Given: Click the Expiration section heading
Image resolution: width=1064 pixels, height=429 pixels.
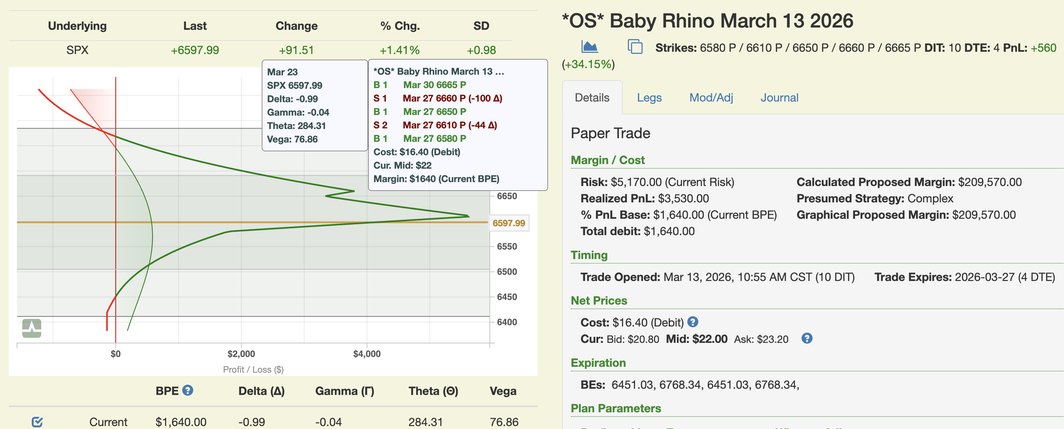Looking at the screenshot, I should click(x=598, y=362).
